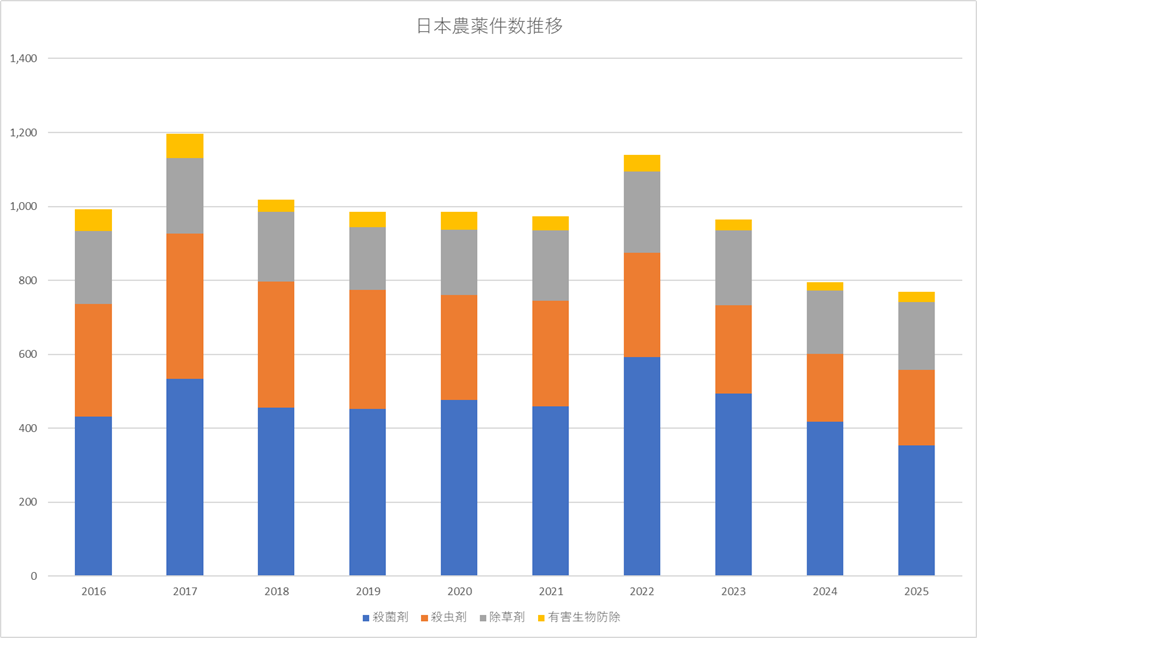Click the orange 殺虫剤 legend marker
This screenshot has height=648, width=1152.
click(424, 618)
